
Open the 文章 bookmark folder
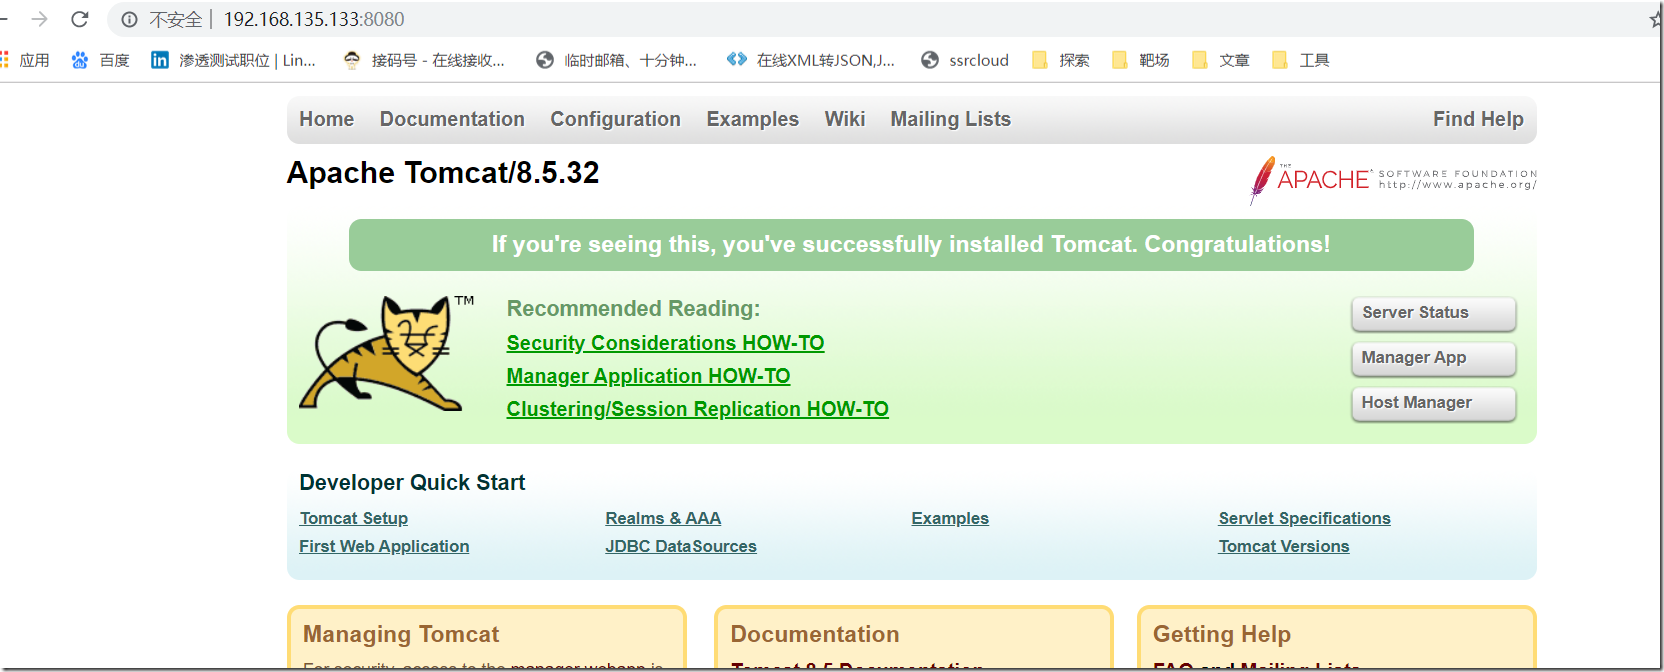(1221, 60)
